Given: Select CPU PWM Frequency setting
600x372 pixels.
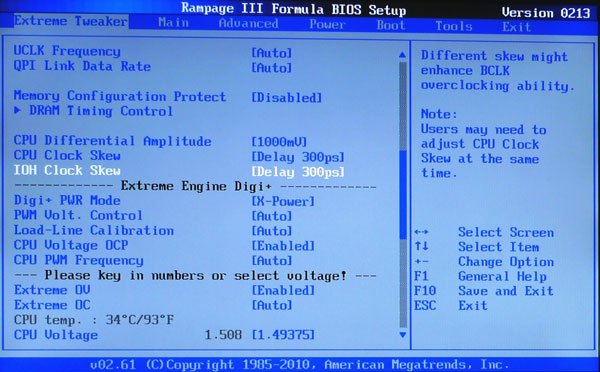Looking at the screenshot, I should click(78, 260).
